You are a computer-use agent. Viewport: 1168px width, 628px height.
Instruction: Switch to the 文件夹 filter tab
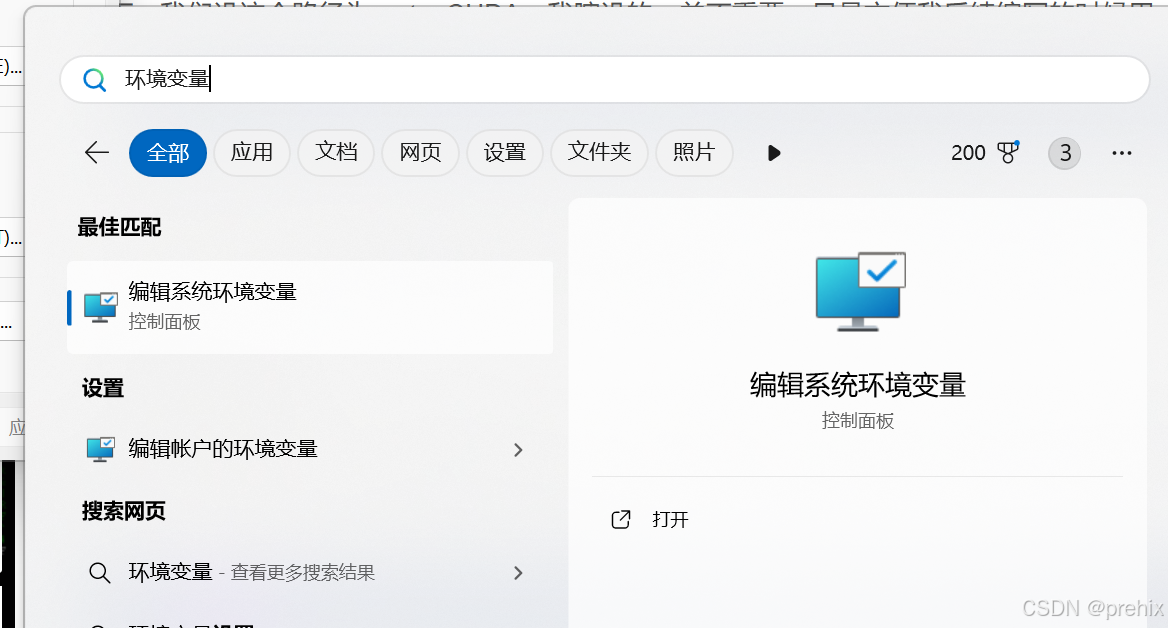click(599, 153)
